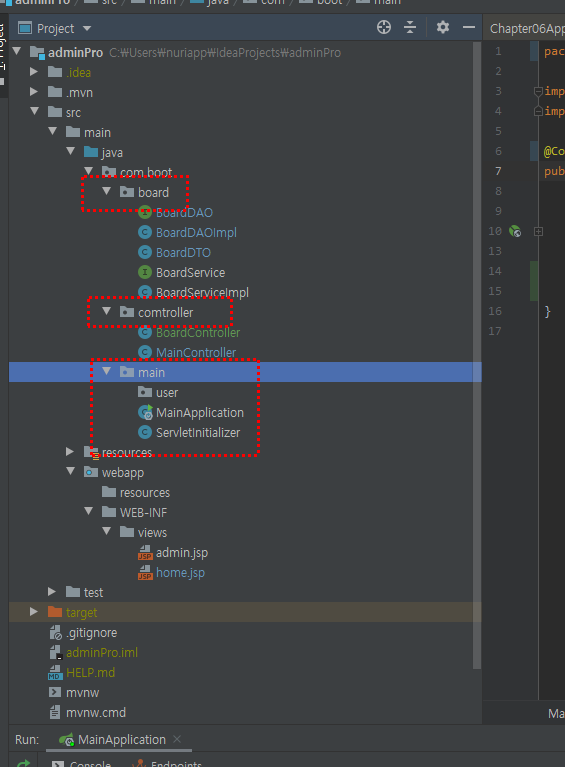
Task: Switch to Chapter06App editor tab
Action: (526, 29)
